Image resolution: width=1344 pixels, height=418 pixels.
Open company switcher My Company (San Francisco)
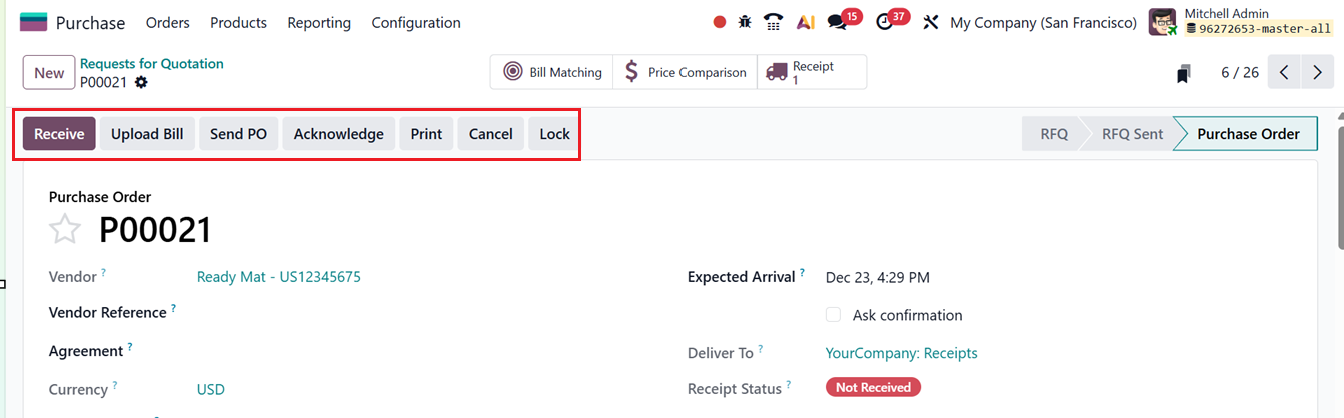tap(1043, 22)
